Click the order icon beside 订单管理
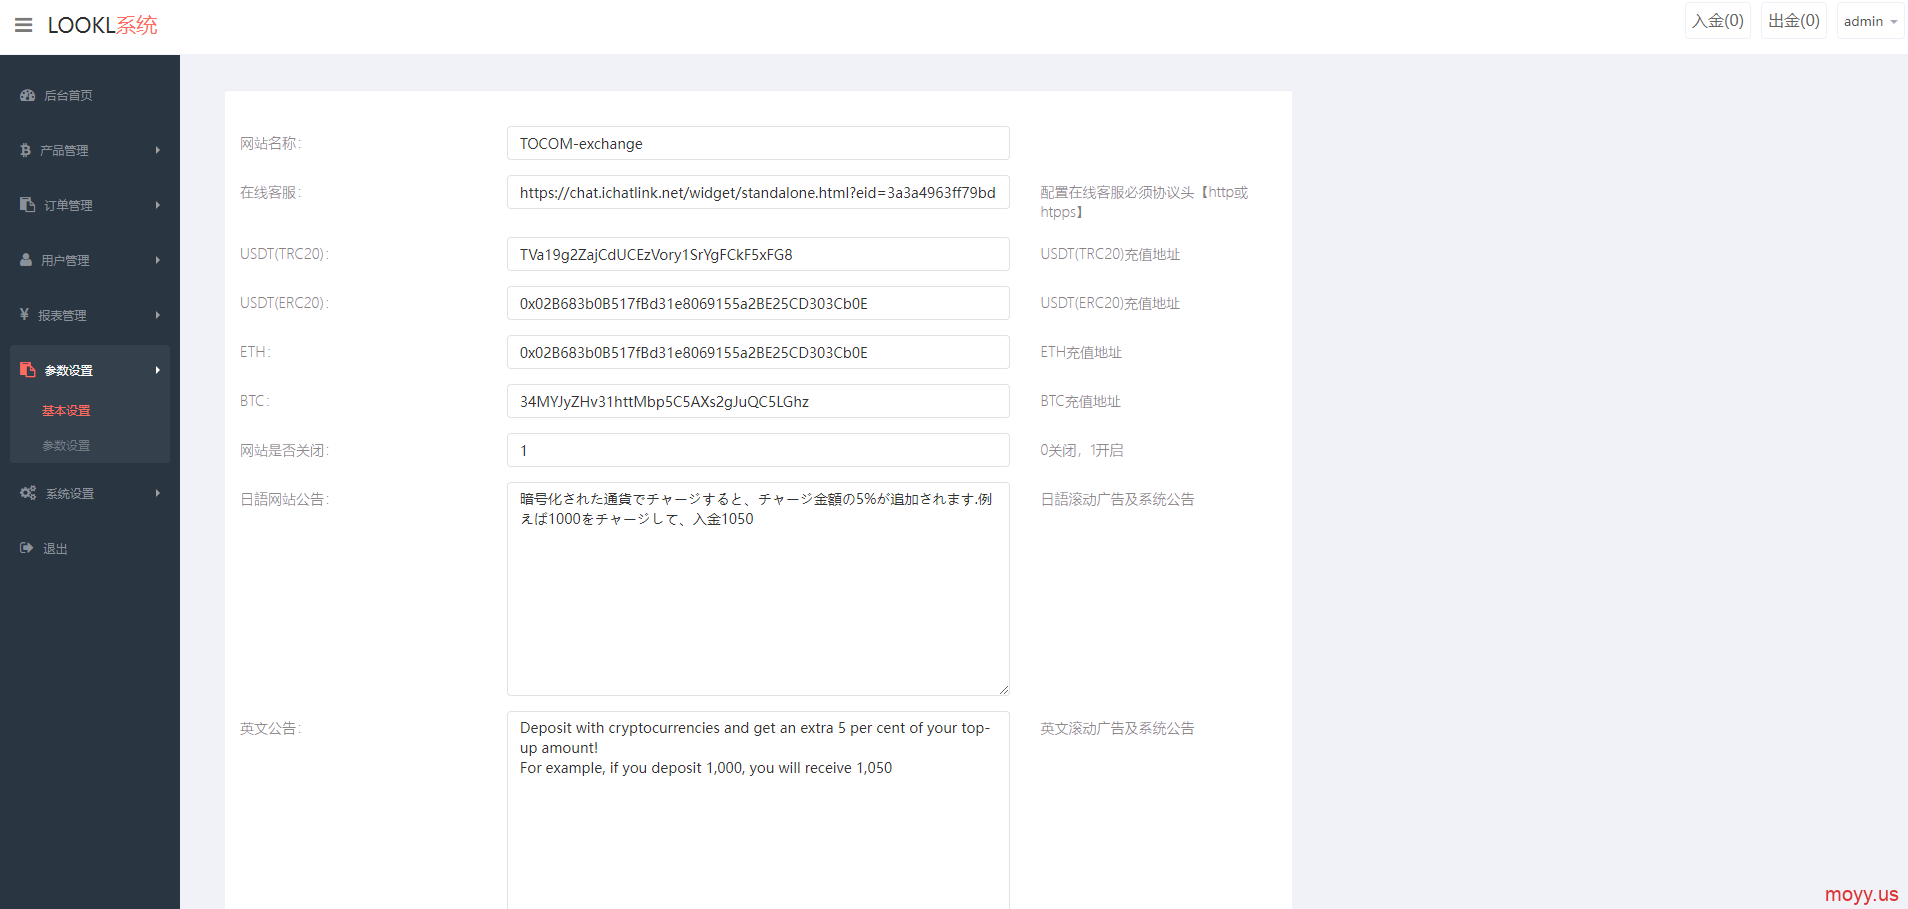 [x=27, y=204]
